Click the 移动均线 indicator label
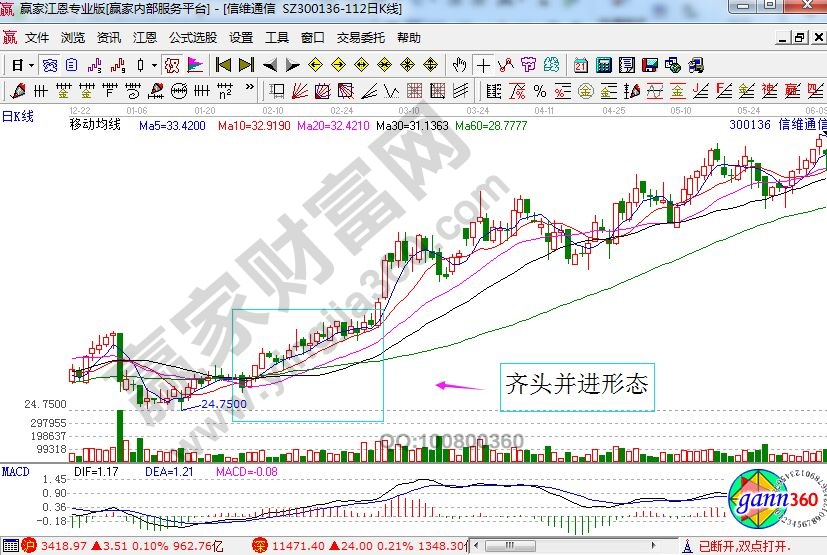Screen dimensions: 827x555 pyautogui.click(x=95, y=125)
